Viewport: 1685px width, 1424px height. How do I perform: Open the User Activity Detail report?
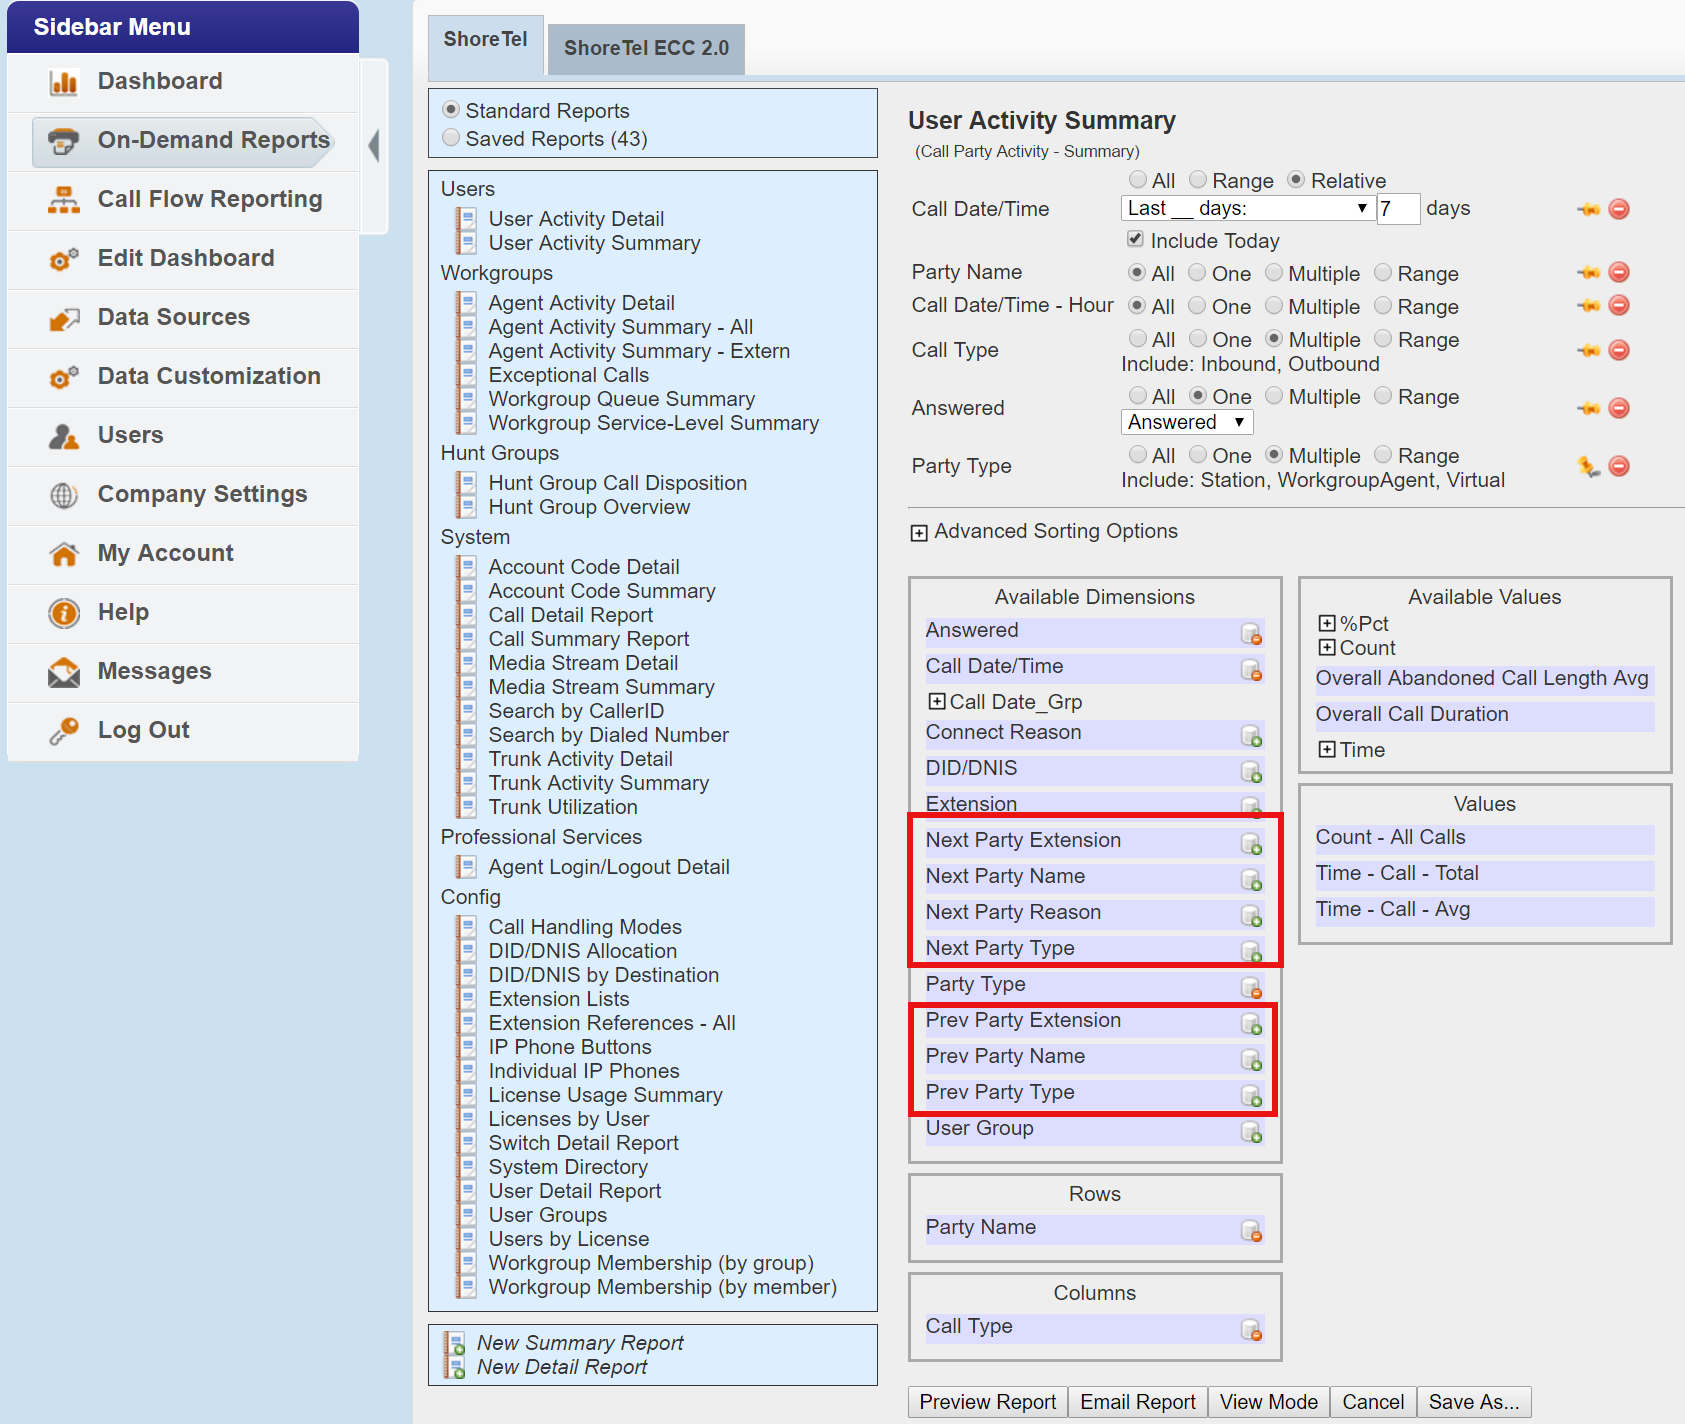click(x=577, y=218)
